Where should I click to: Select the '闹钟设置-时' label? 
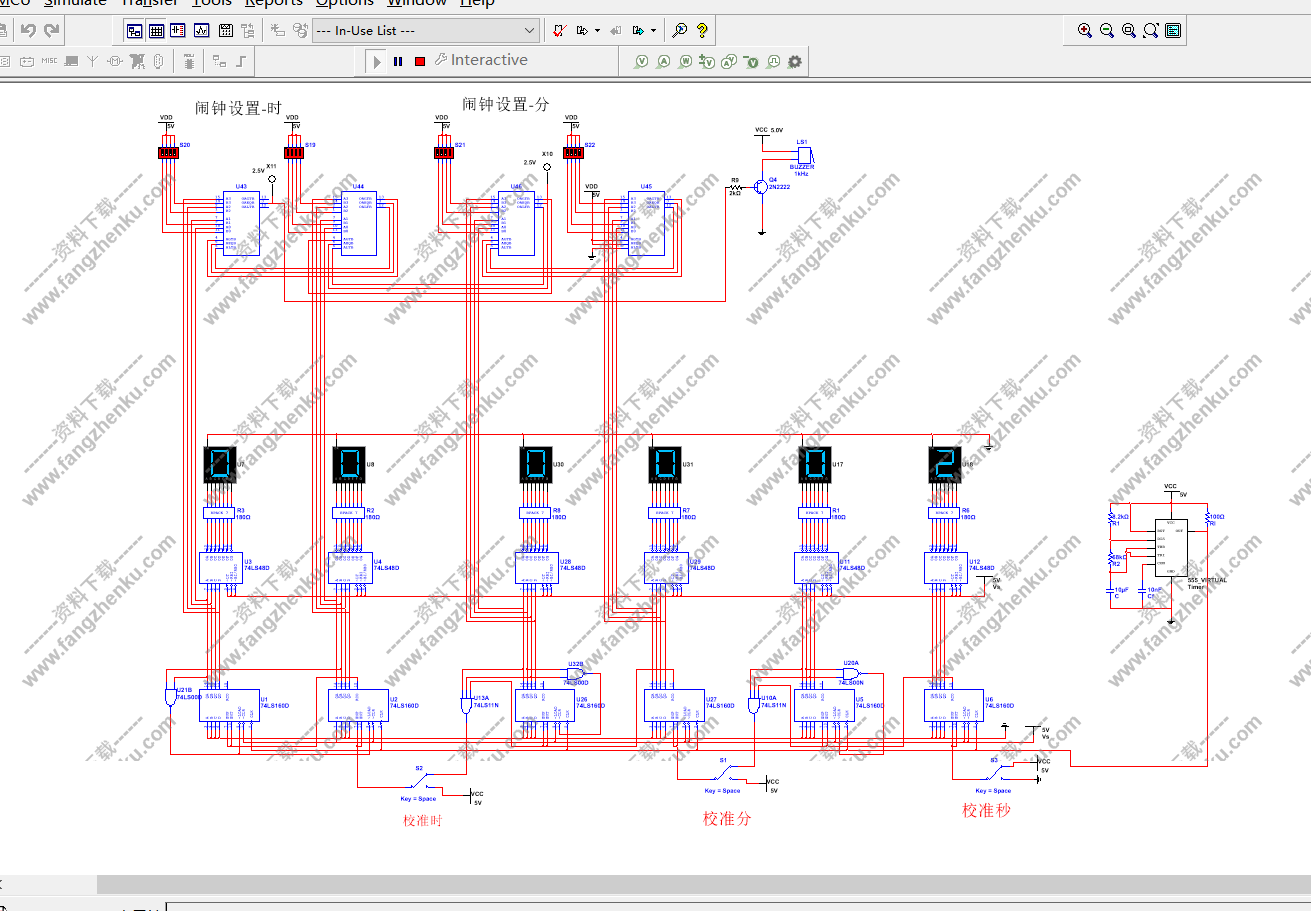(x=239, y=109)
